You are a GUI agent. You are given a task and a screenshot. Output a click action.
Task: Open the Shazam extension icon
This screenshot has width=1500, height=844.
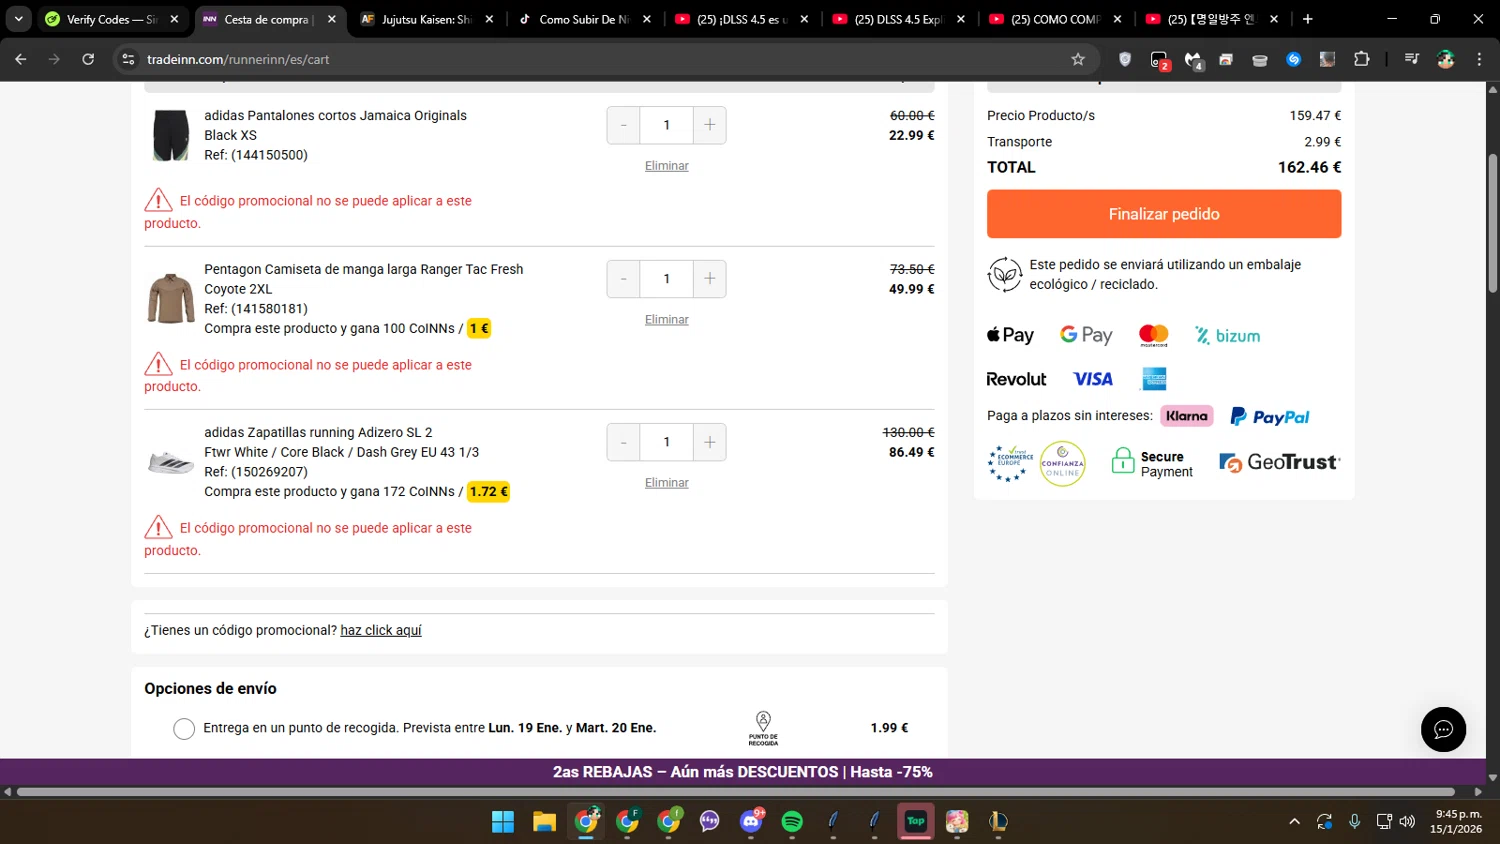pyautogui.click(x=1293, y=59)
